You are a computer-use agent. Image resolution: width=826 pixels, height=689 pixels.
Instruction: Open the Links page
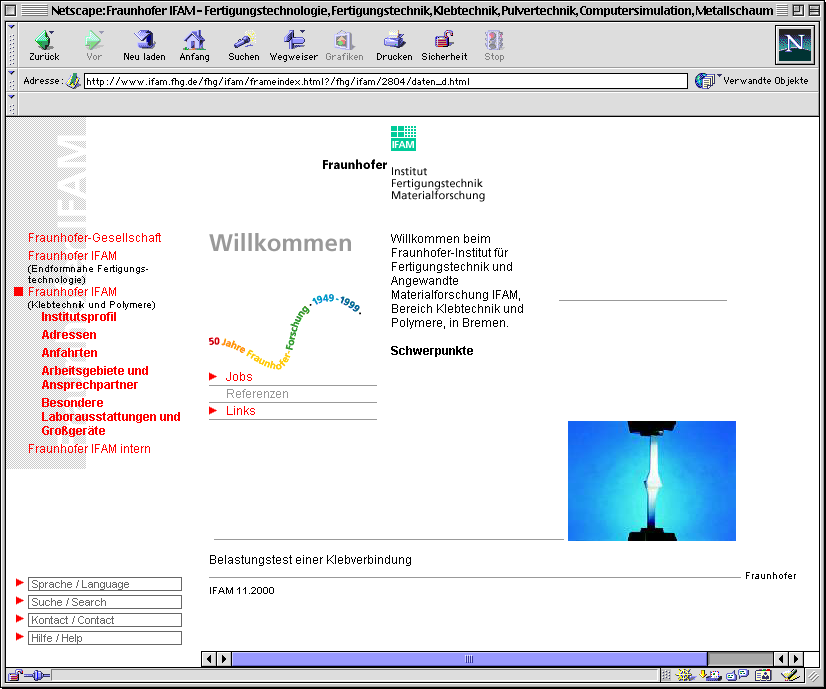tap(241, 410)
